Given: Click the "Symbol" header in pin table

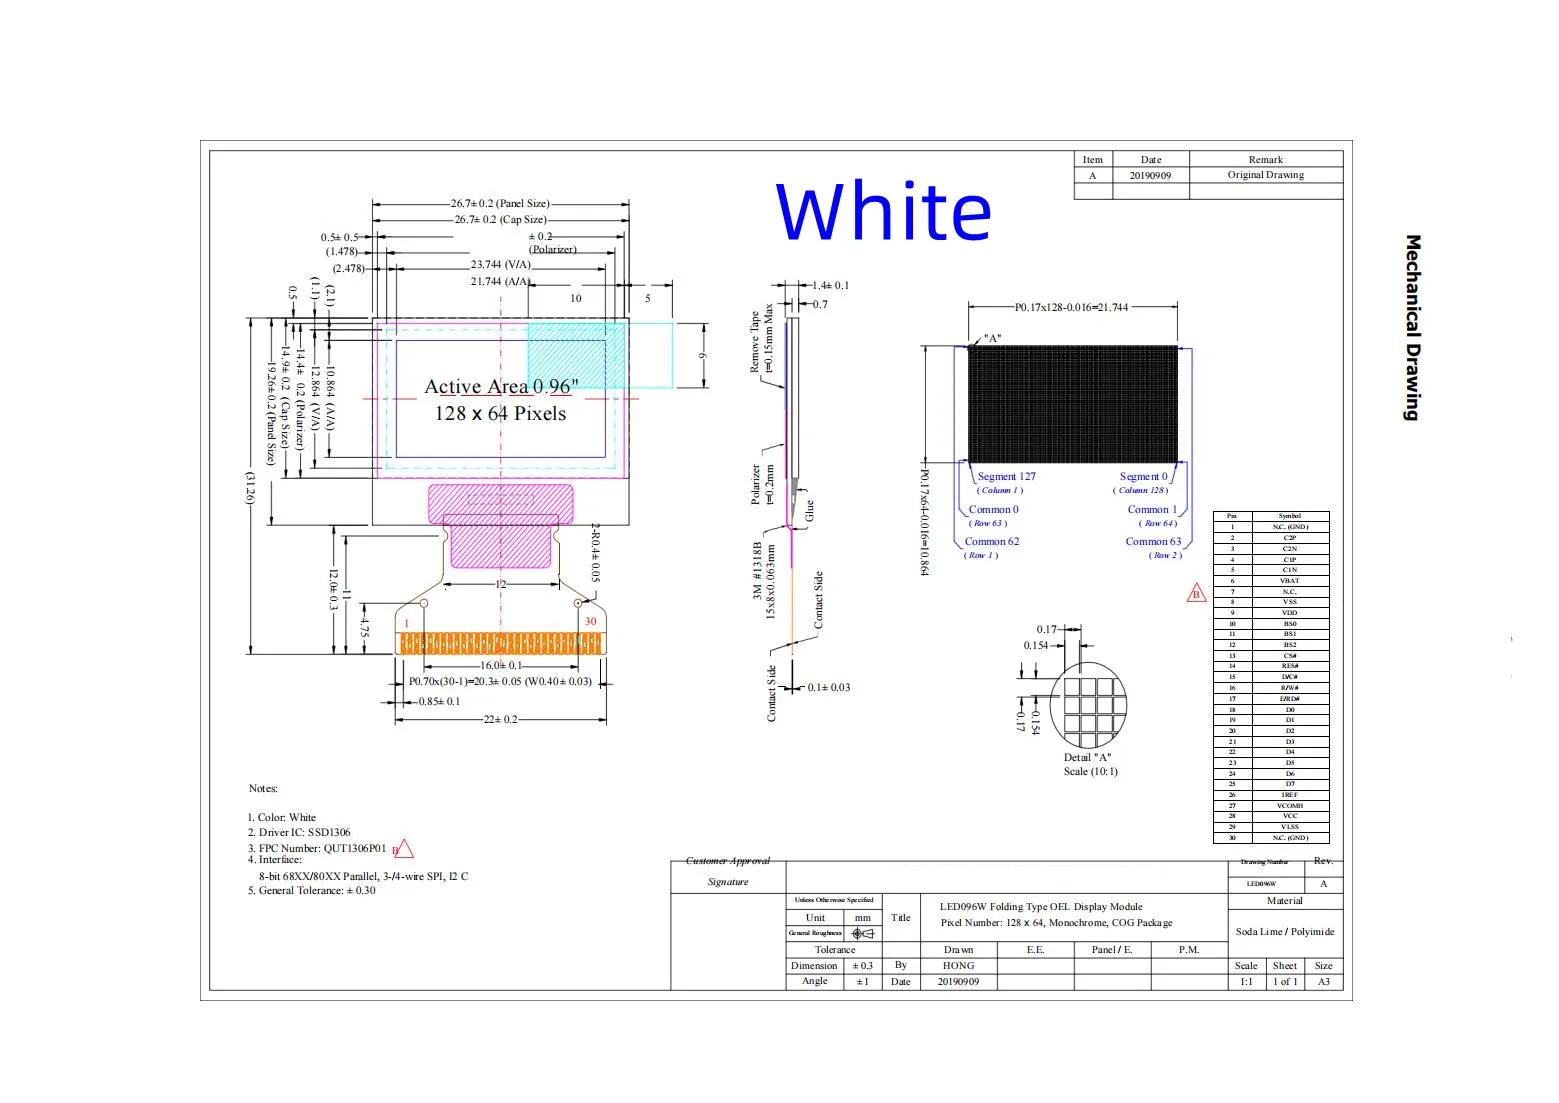Looking at the screenshot, I should coord(1289,516).
